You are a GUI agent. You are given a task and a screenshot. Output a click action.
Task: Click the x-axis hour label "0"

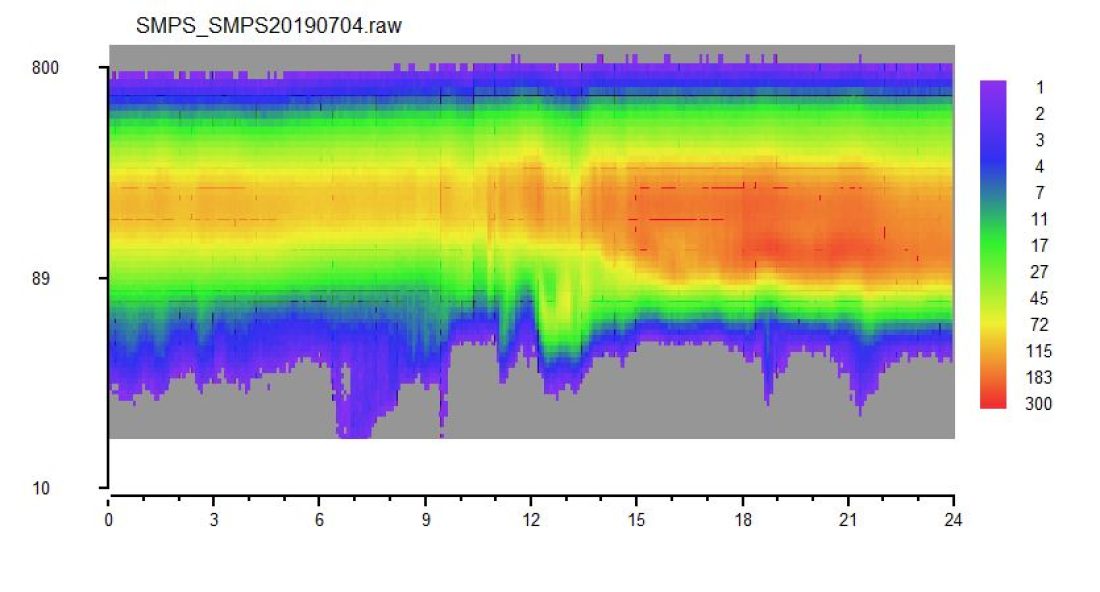pyautogui.click(x=109, y=520)
